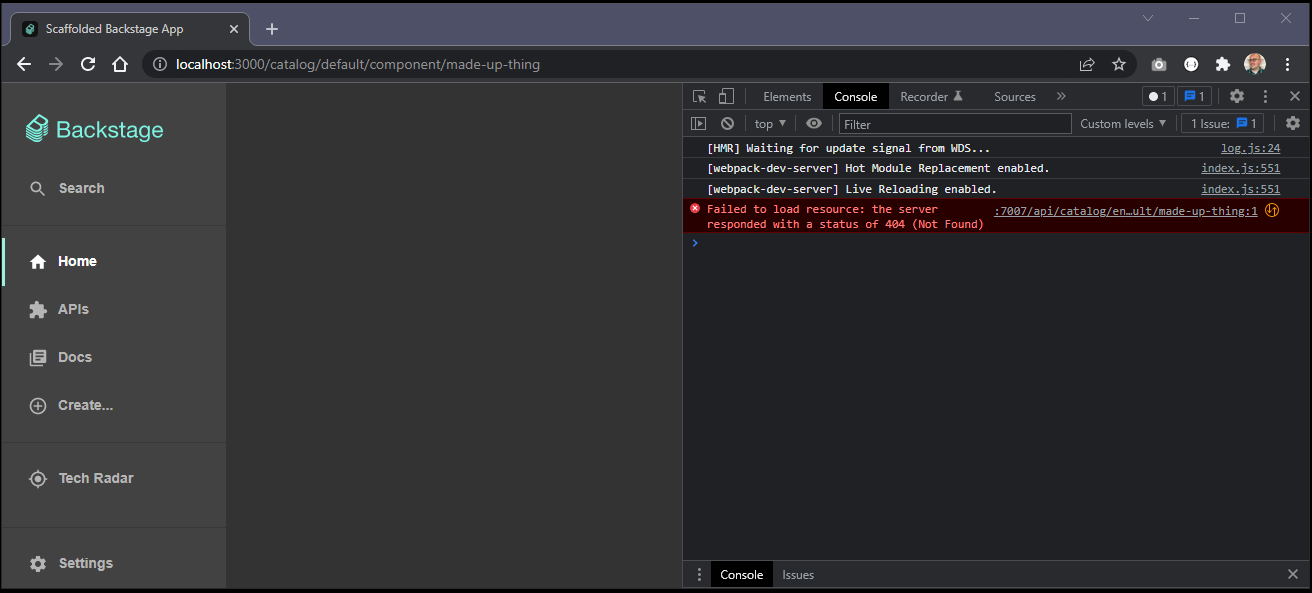Viewport: 1312px width, 593px height.
Task: Open DevTools customize three-dot menu
Action: [x=1265, y=96]
